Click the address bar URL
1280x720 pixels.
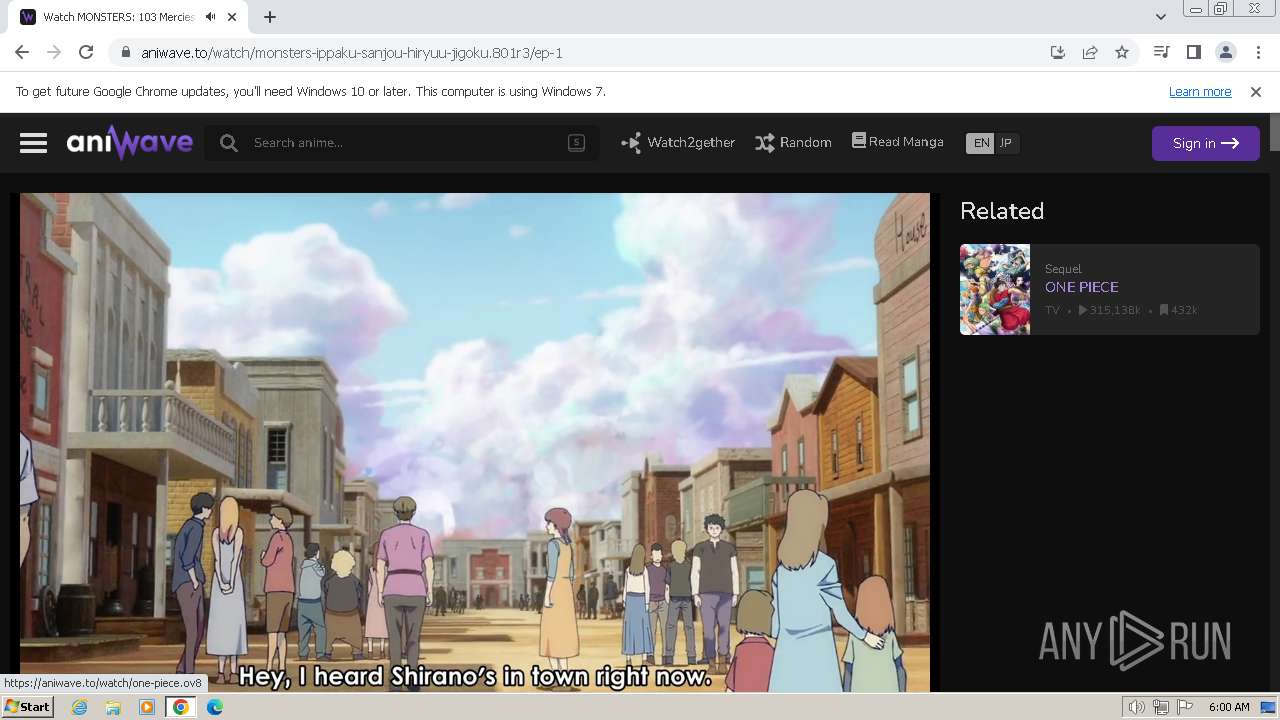click(x=352, y=53)
